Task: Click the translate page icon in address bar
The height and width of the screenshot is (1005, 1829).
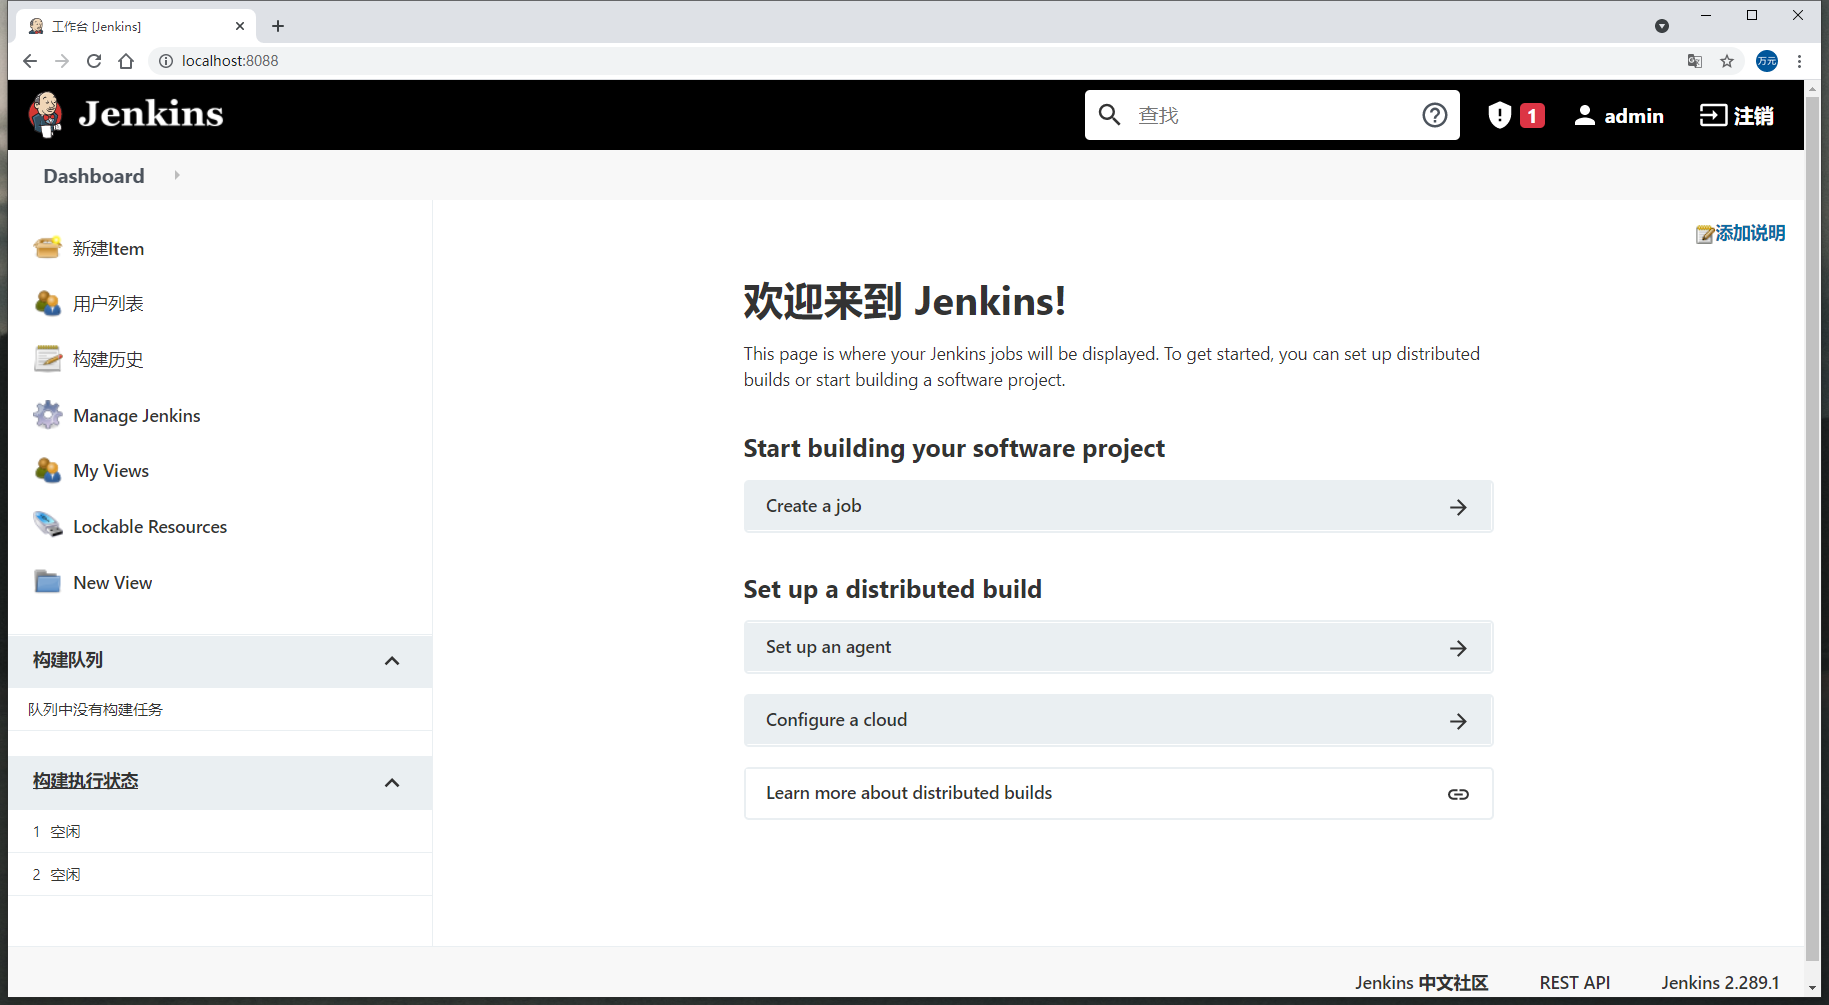Action: tap(1695, 61)
